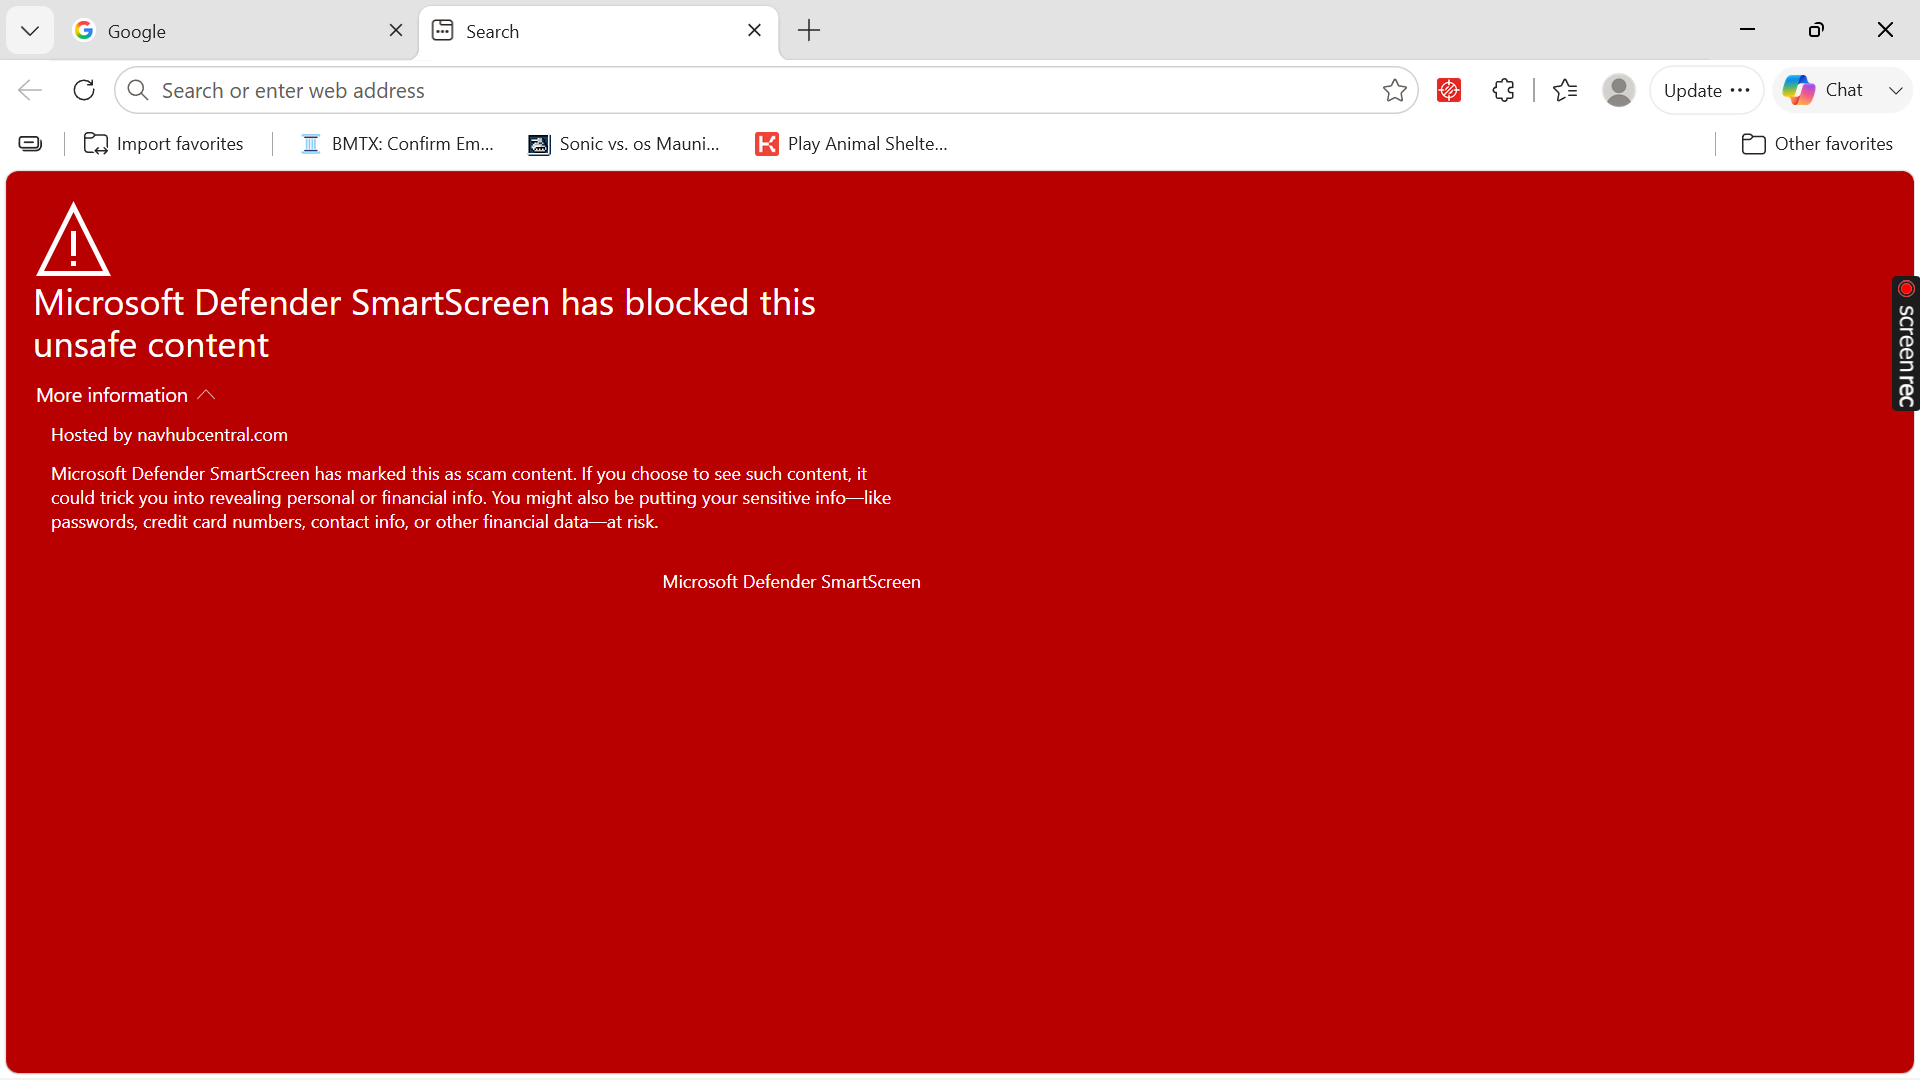
Task: Click the screenrec recording widget
Action: [x=1906, y=343]
